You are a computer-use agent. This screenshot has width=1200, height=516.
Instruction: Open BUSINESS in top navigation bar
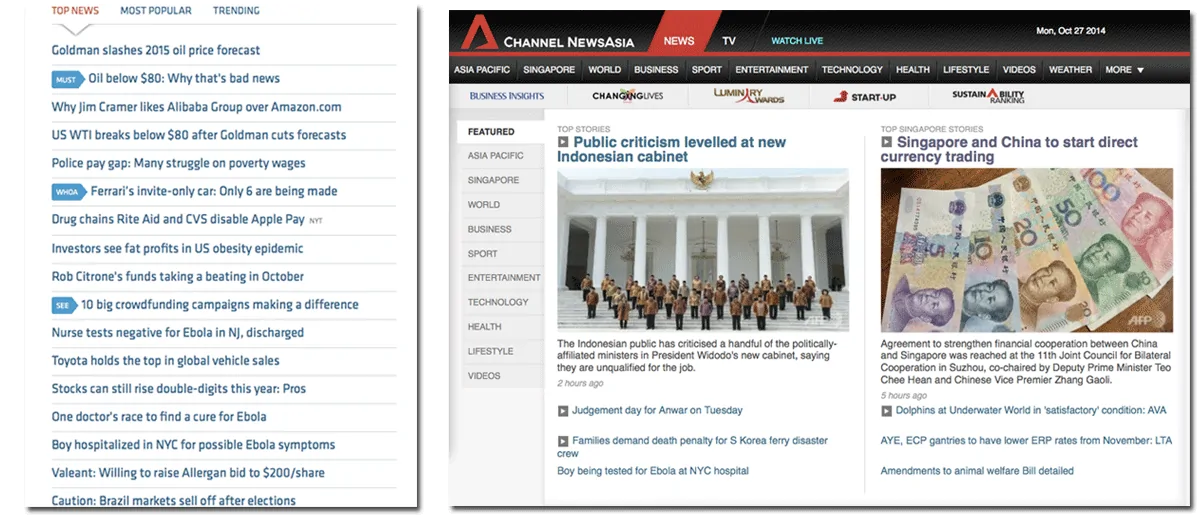click(x=656, y=70)
